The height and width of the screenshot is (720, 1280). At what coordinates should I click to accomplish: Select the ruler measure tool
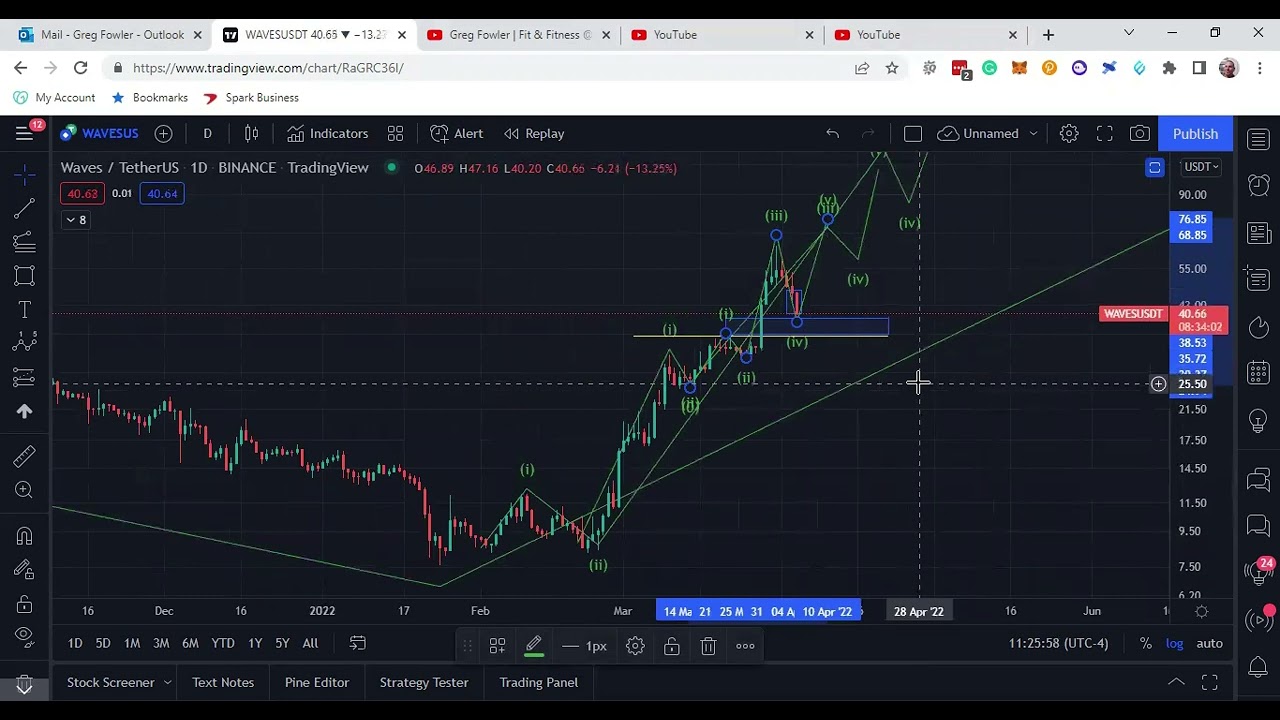tap(25, 456)
